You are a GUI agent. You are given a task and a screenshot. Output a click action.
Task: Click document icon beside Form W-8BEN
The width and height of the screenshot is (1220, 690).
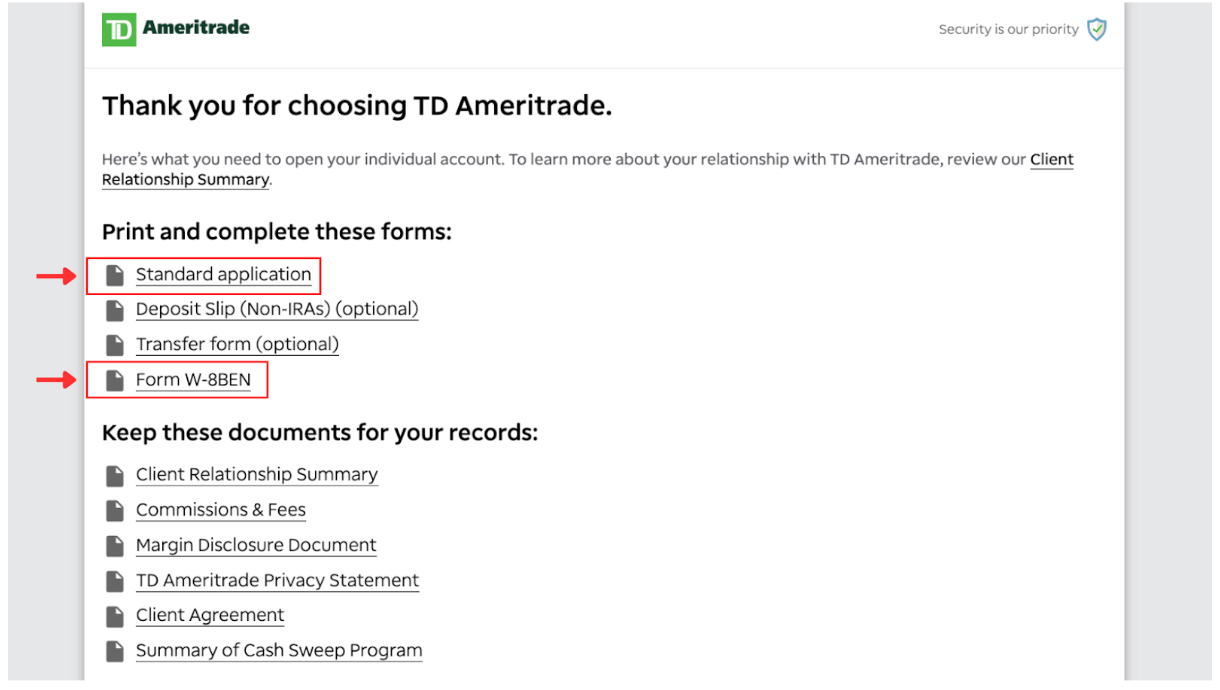[116, 381]
